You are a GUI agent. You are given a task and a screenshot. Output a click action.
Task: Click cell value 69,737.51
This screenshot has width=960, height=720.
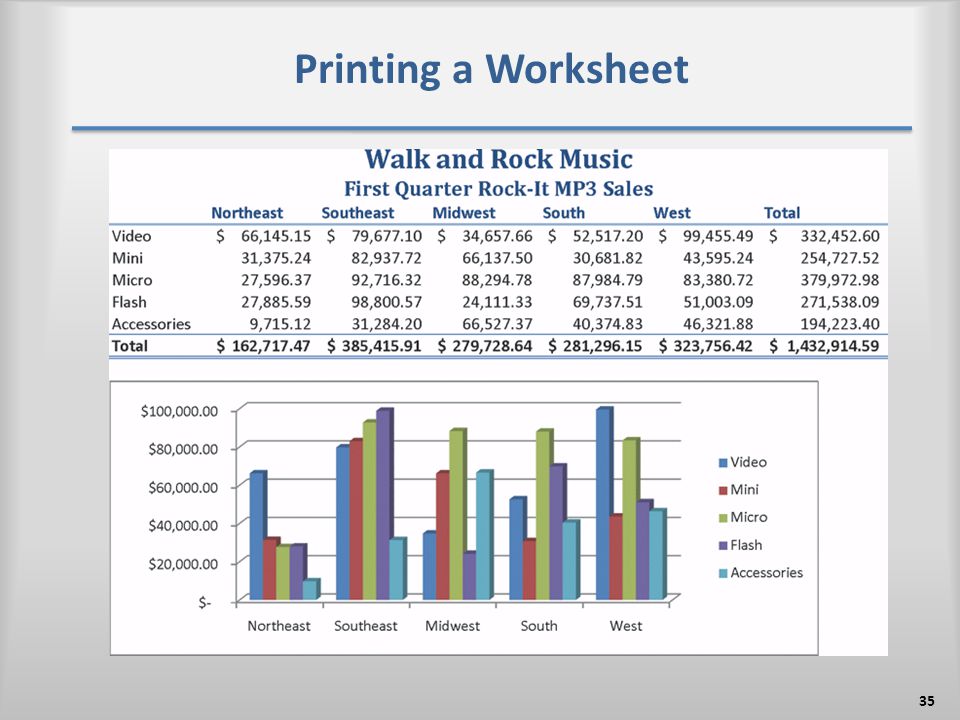pos(608,302)
